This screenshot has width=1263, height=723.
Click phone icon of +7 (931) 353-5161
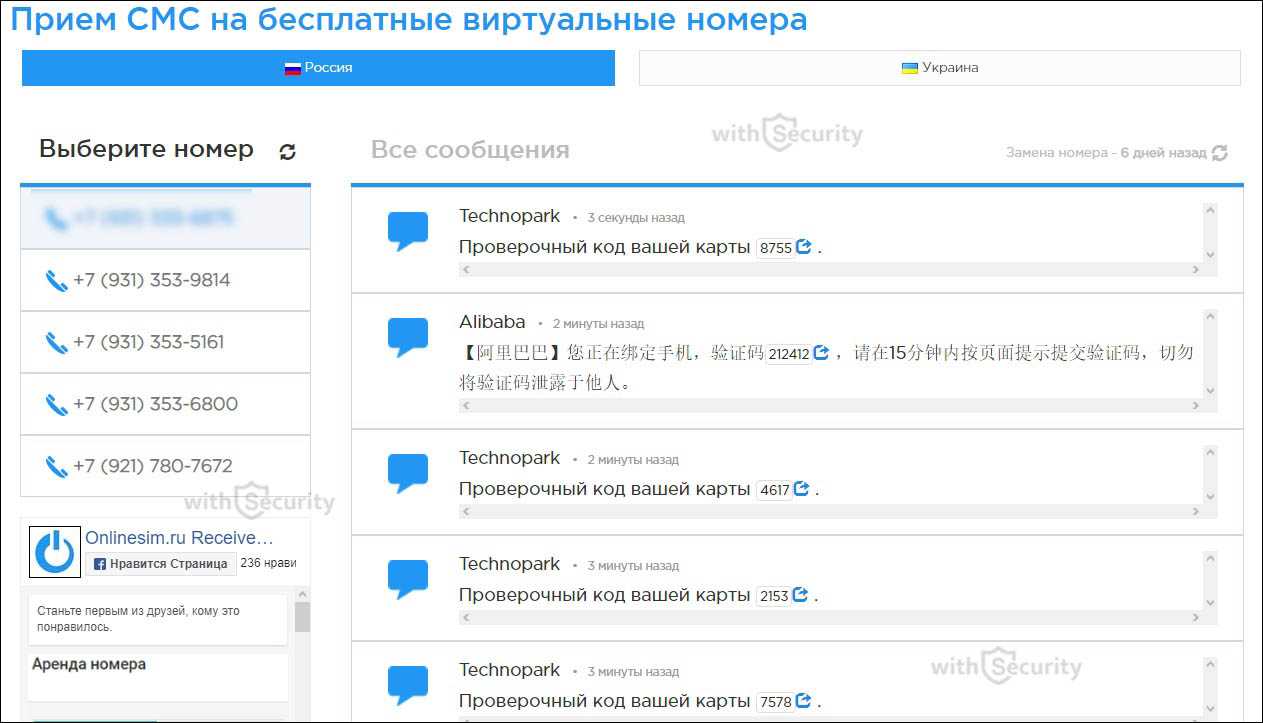[x=56, y=343]
